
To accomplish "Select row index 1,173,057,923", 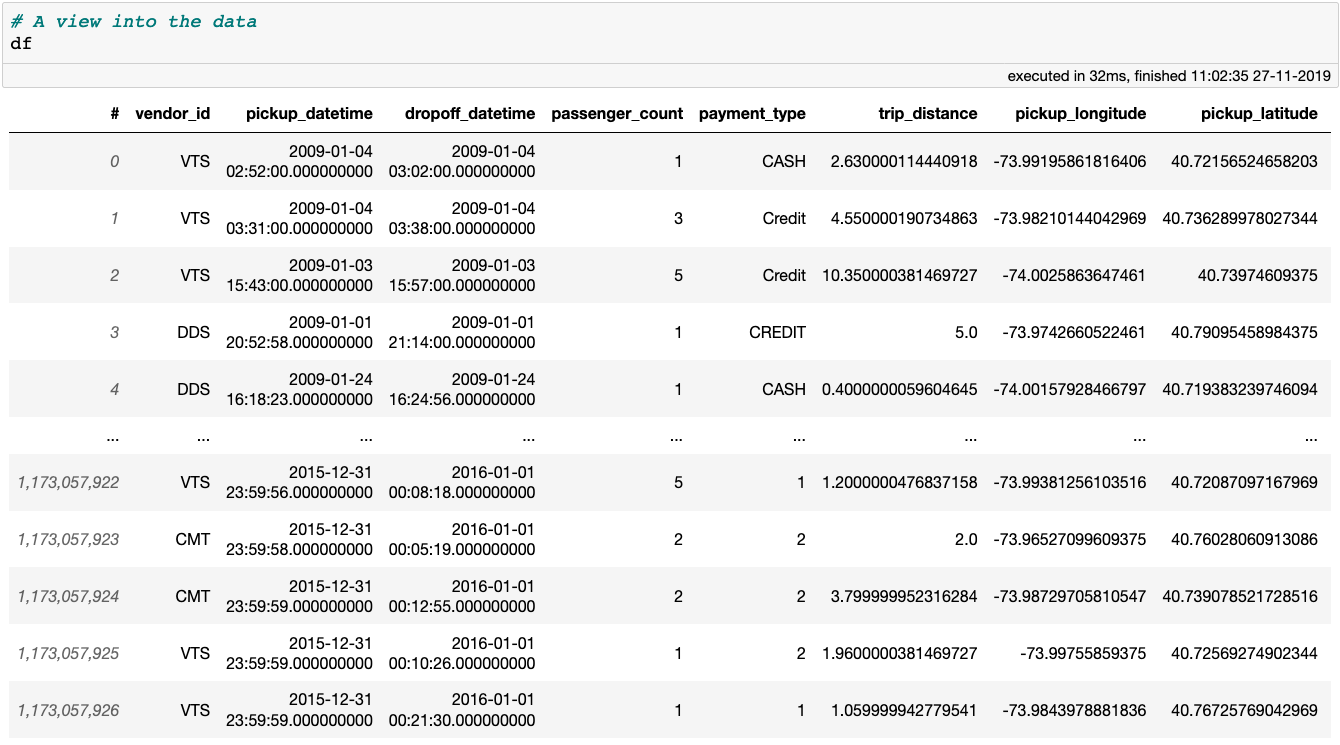I will pos(68,539).
